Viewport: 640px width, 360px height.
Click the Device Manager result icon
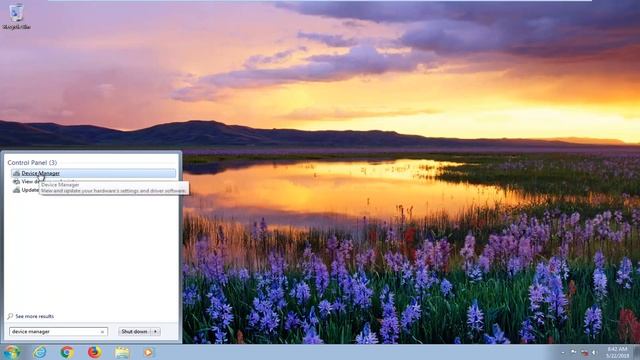[16, 173]
